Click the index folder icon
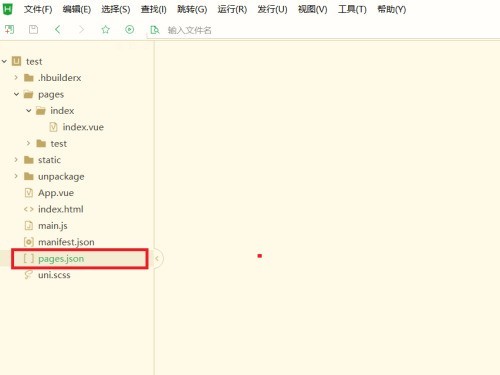500x375 pixels. point(41,111)
